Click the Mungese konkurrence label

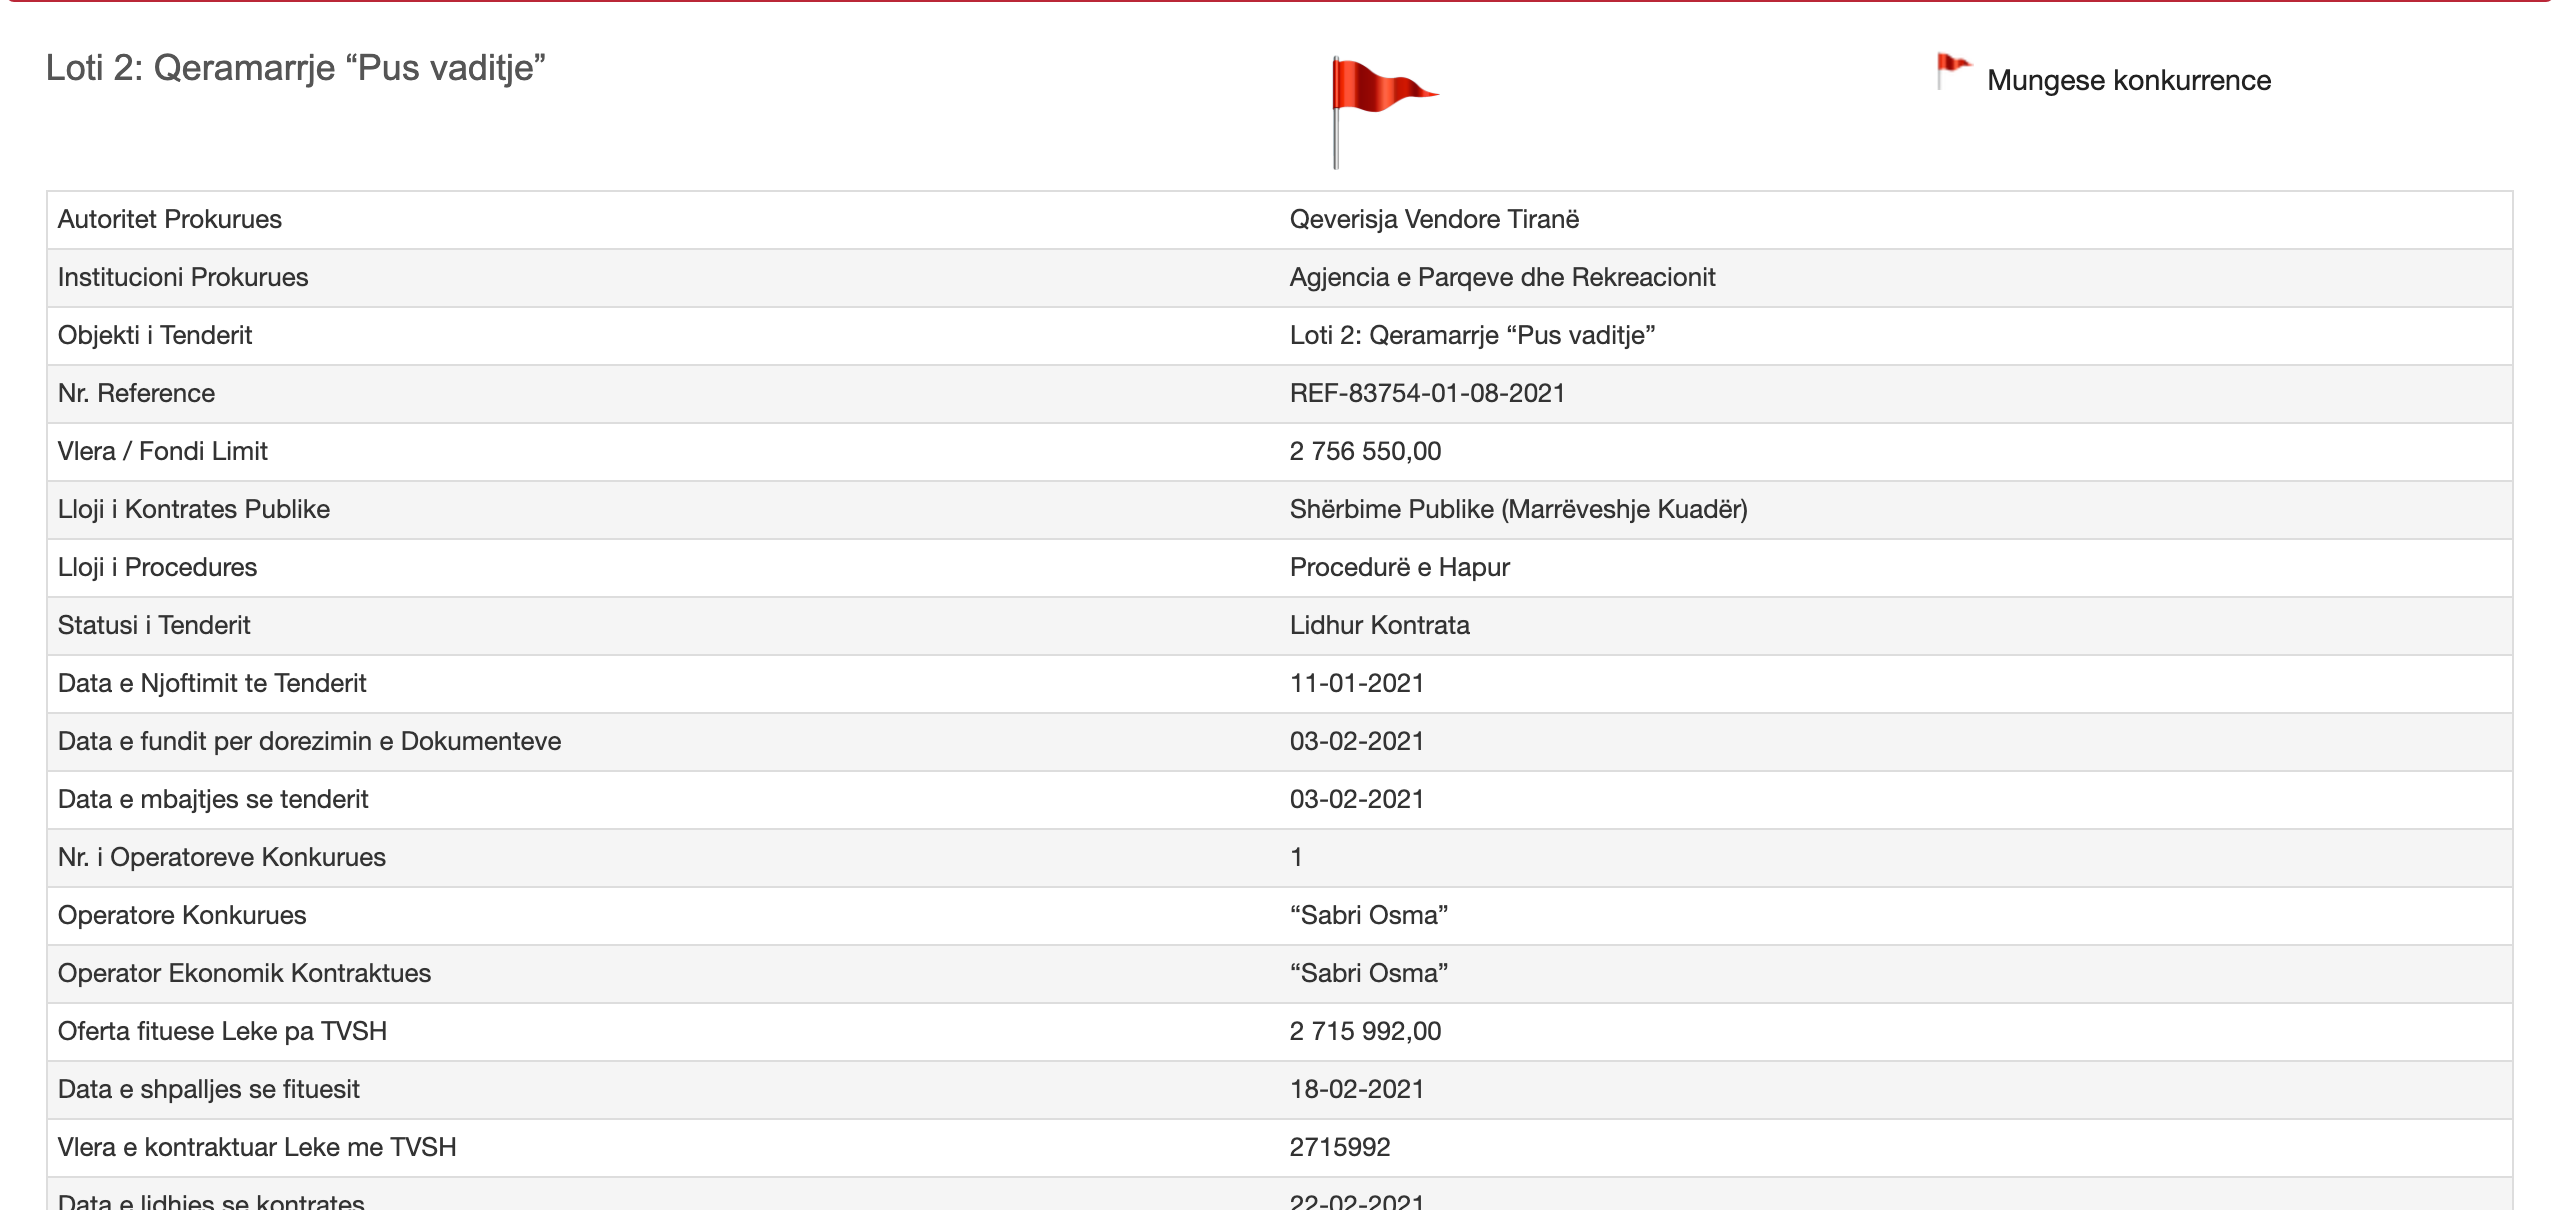(2128, 80)
